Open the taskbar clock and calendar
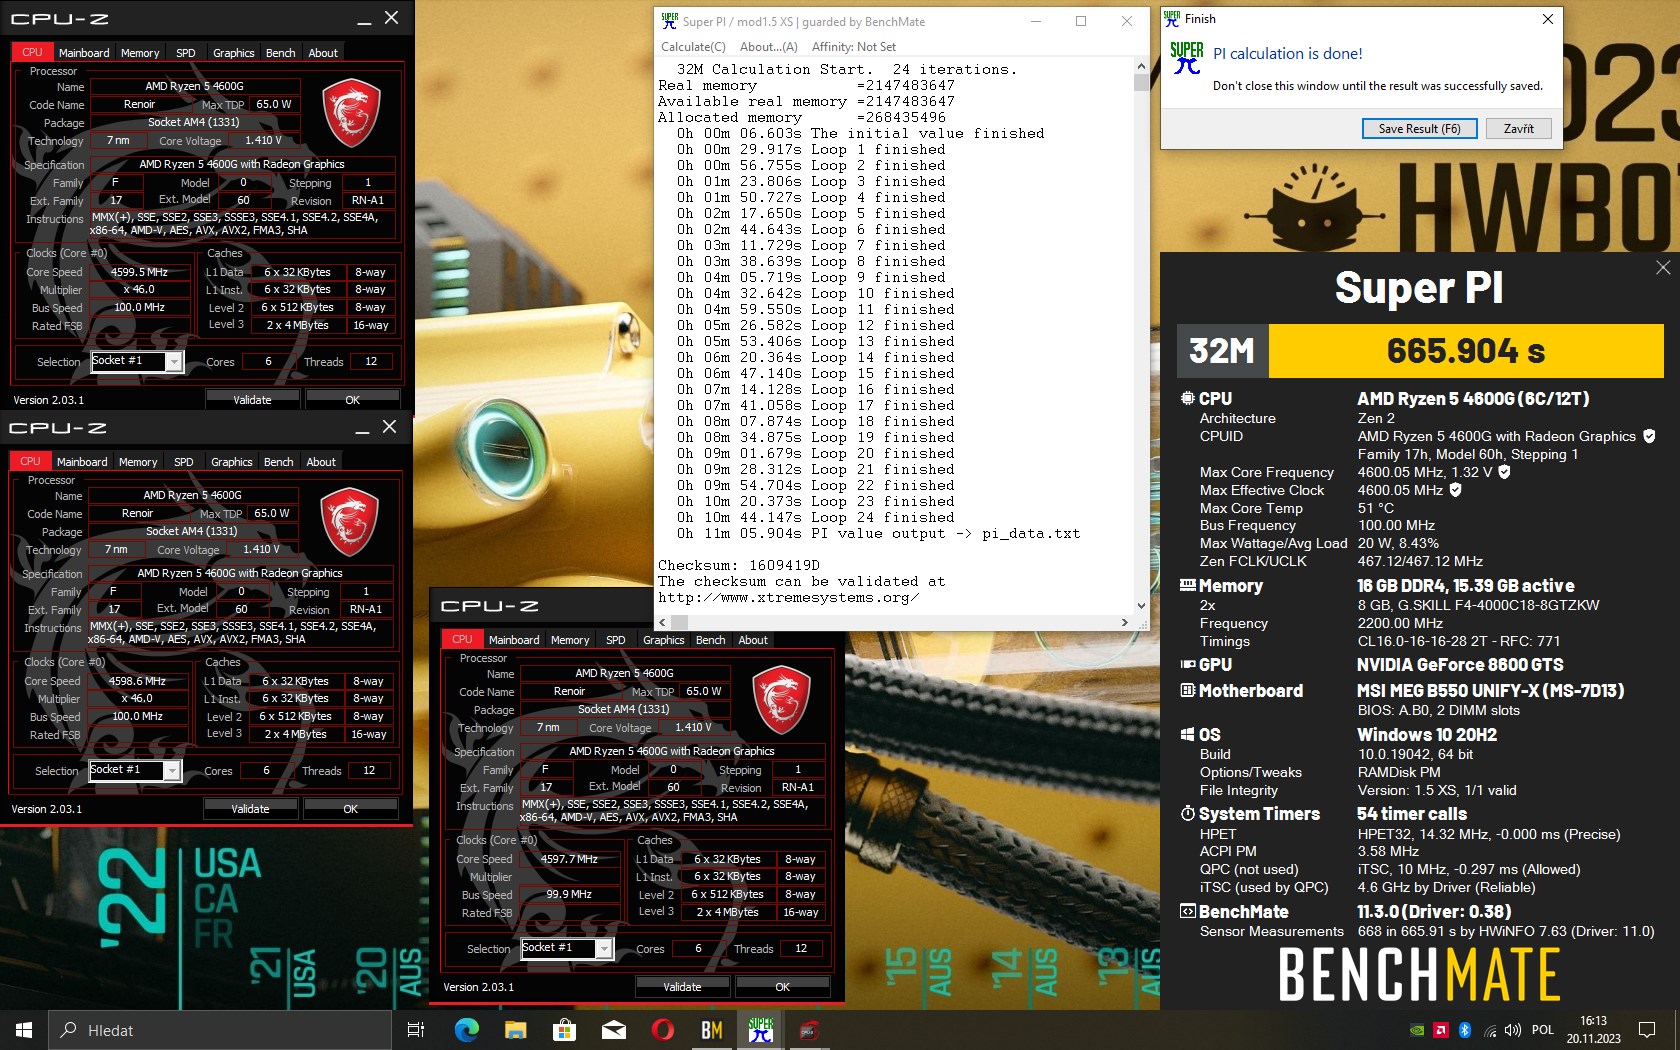This screenshot has width=1680, height=1050. [1594, 1030]
